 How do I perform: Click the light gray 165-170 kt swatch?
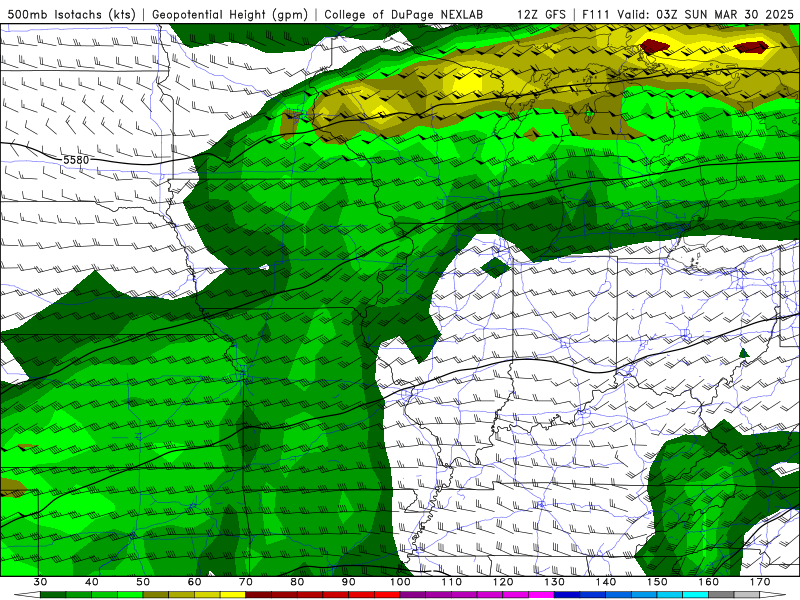747,594
